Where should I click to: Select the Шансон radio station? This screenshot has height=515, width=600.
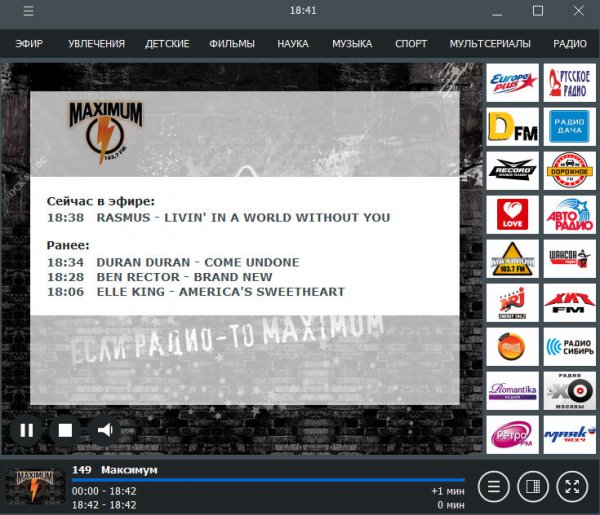pyautogui.click(x=569, y=259)
